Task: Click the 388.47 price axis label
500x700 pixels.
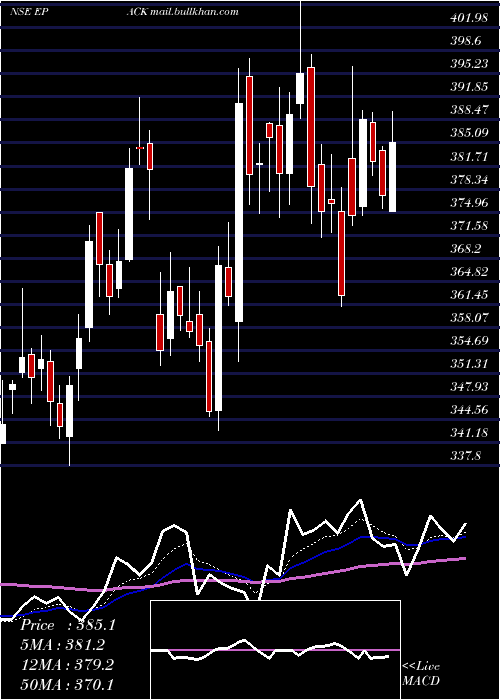Action: point(467,110)
